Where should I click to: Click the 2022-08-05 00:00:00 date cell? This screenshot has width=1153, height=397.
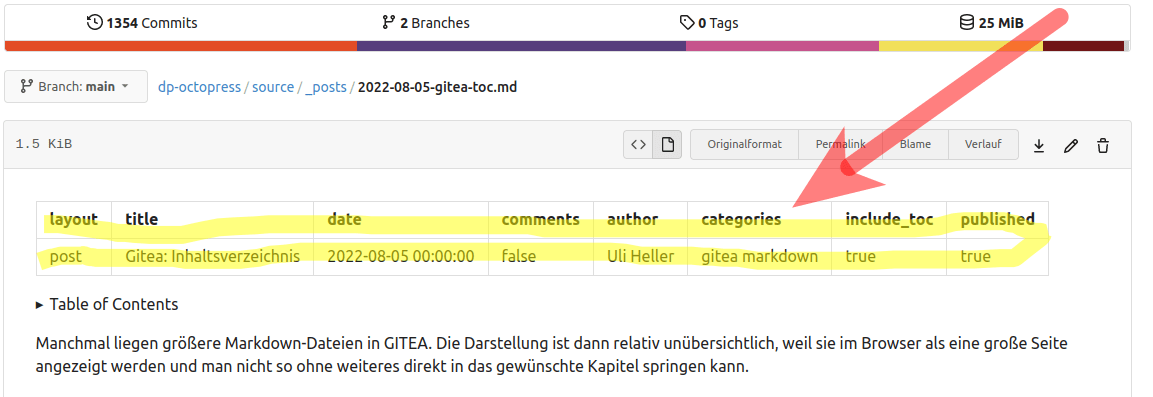(x=401, y=257)
